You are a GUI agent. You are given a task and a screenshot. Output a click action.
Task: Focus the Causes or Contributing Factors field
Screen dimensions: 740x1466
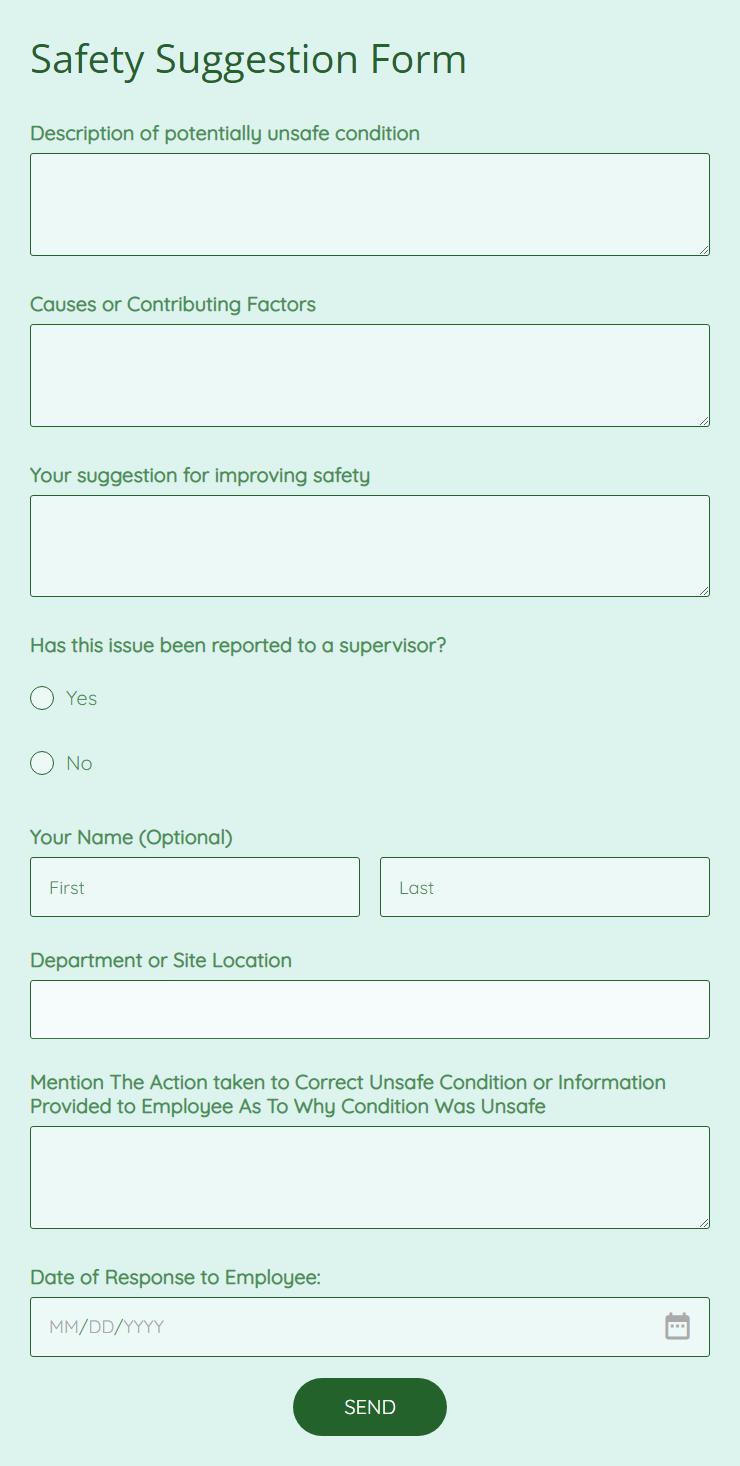pyautogui.click(x=370, y=375)
